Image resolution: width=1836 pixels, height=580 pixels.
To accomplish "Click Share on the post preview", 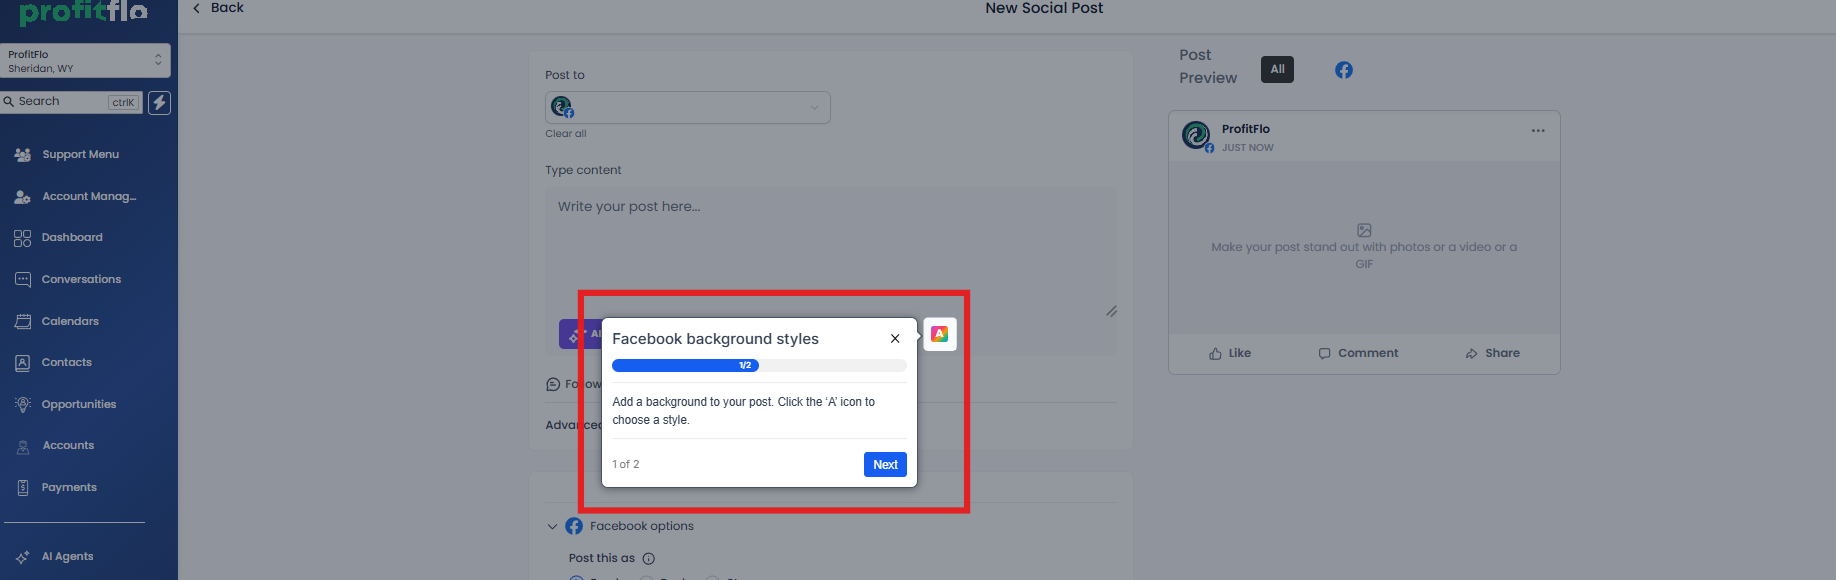I will tap(1492, 354).
